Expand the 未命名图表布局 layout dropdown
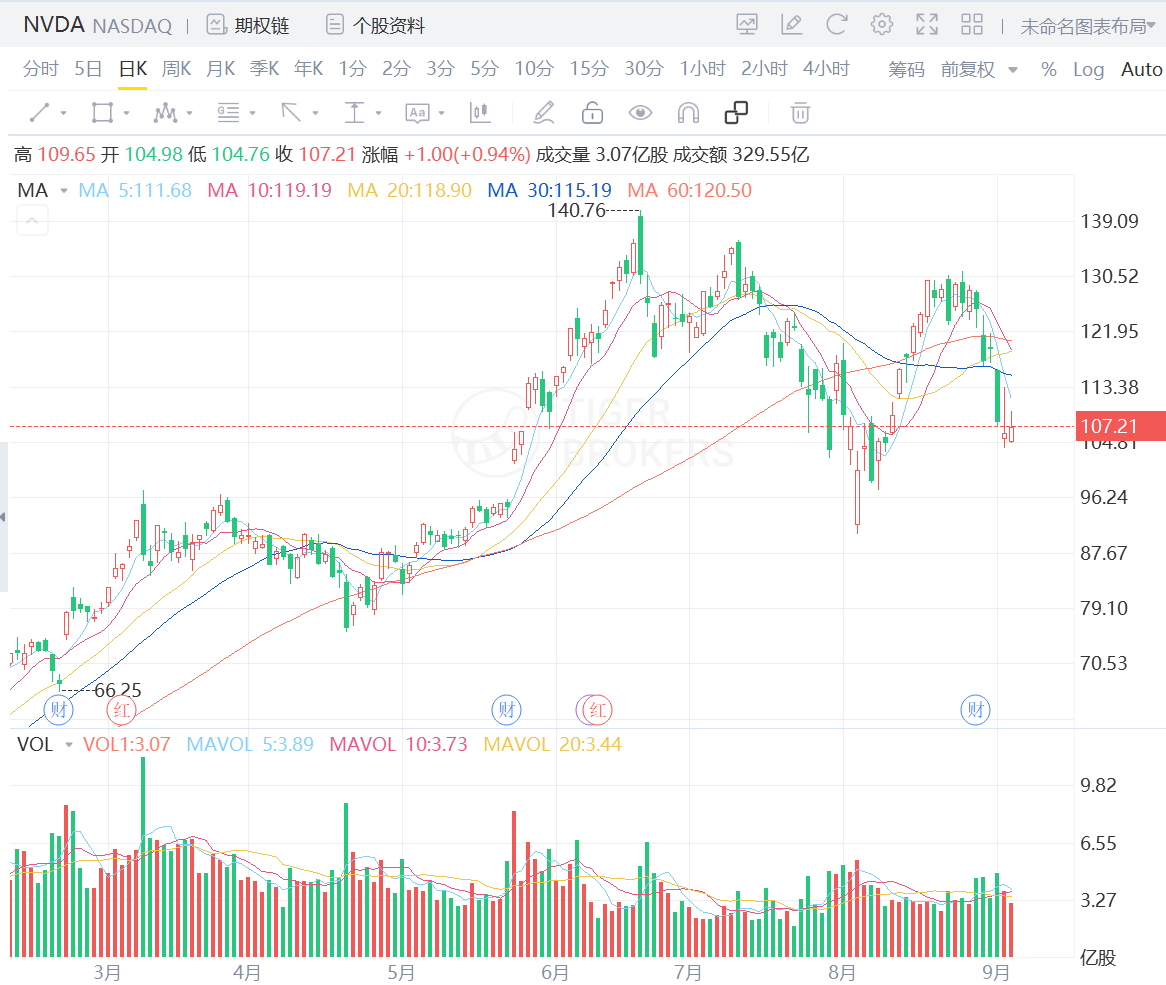1166x985 pixels. pyautogui.click(x=1090, y=26)
